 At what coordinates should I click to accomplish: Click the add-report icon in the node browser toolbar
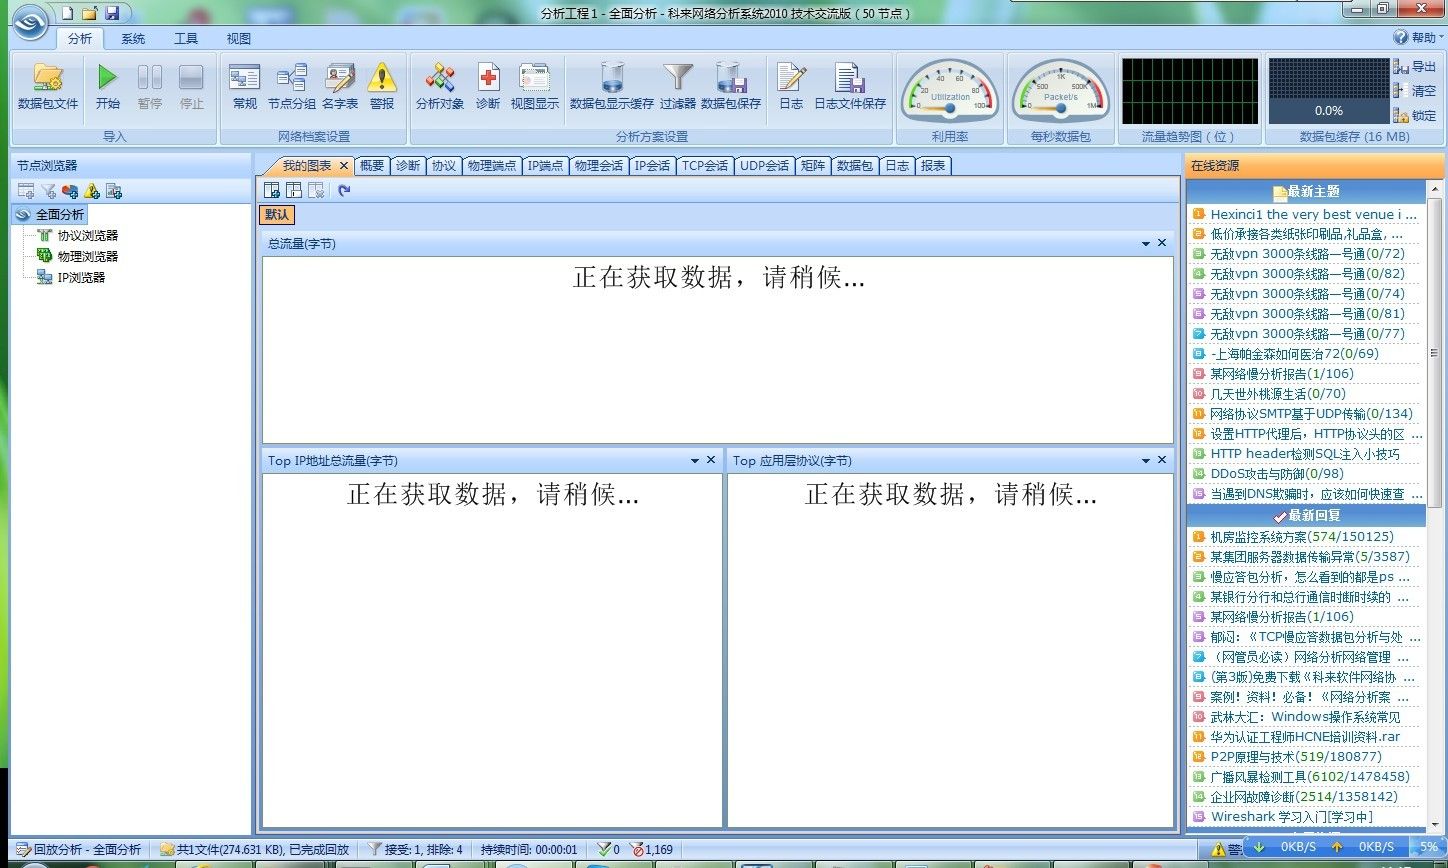click(x=114, y=191)
